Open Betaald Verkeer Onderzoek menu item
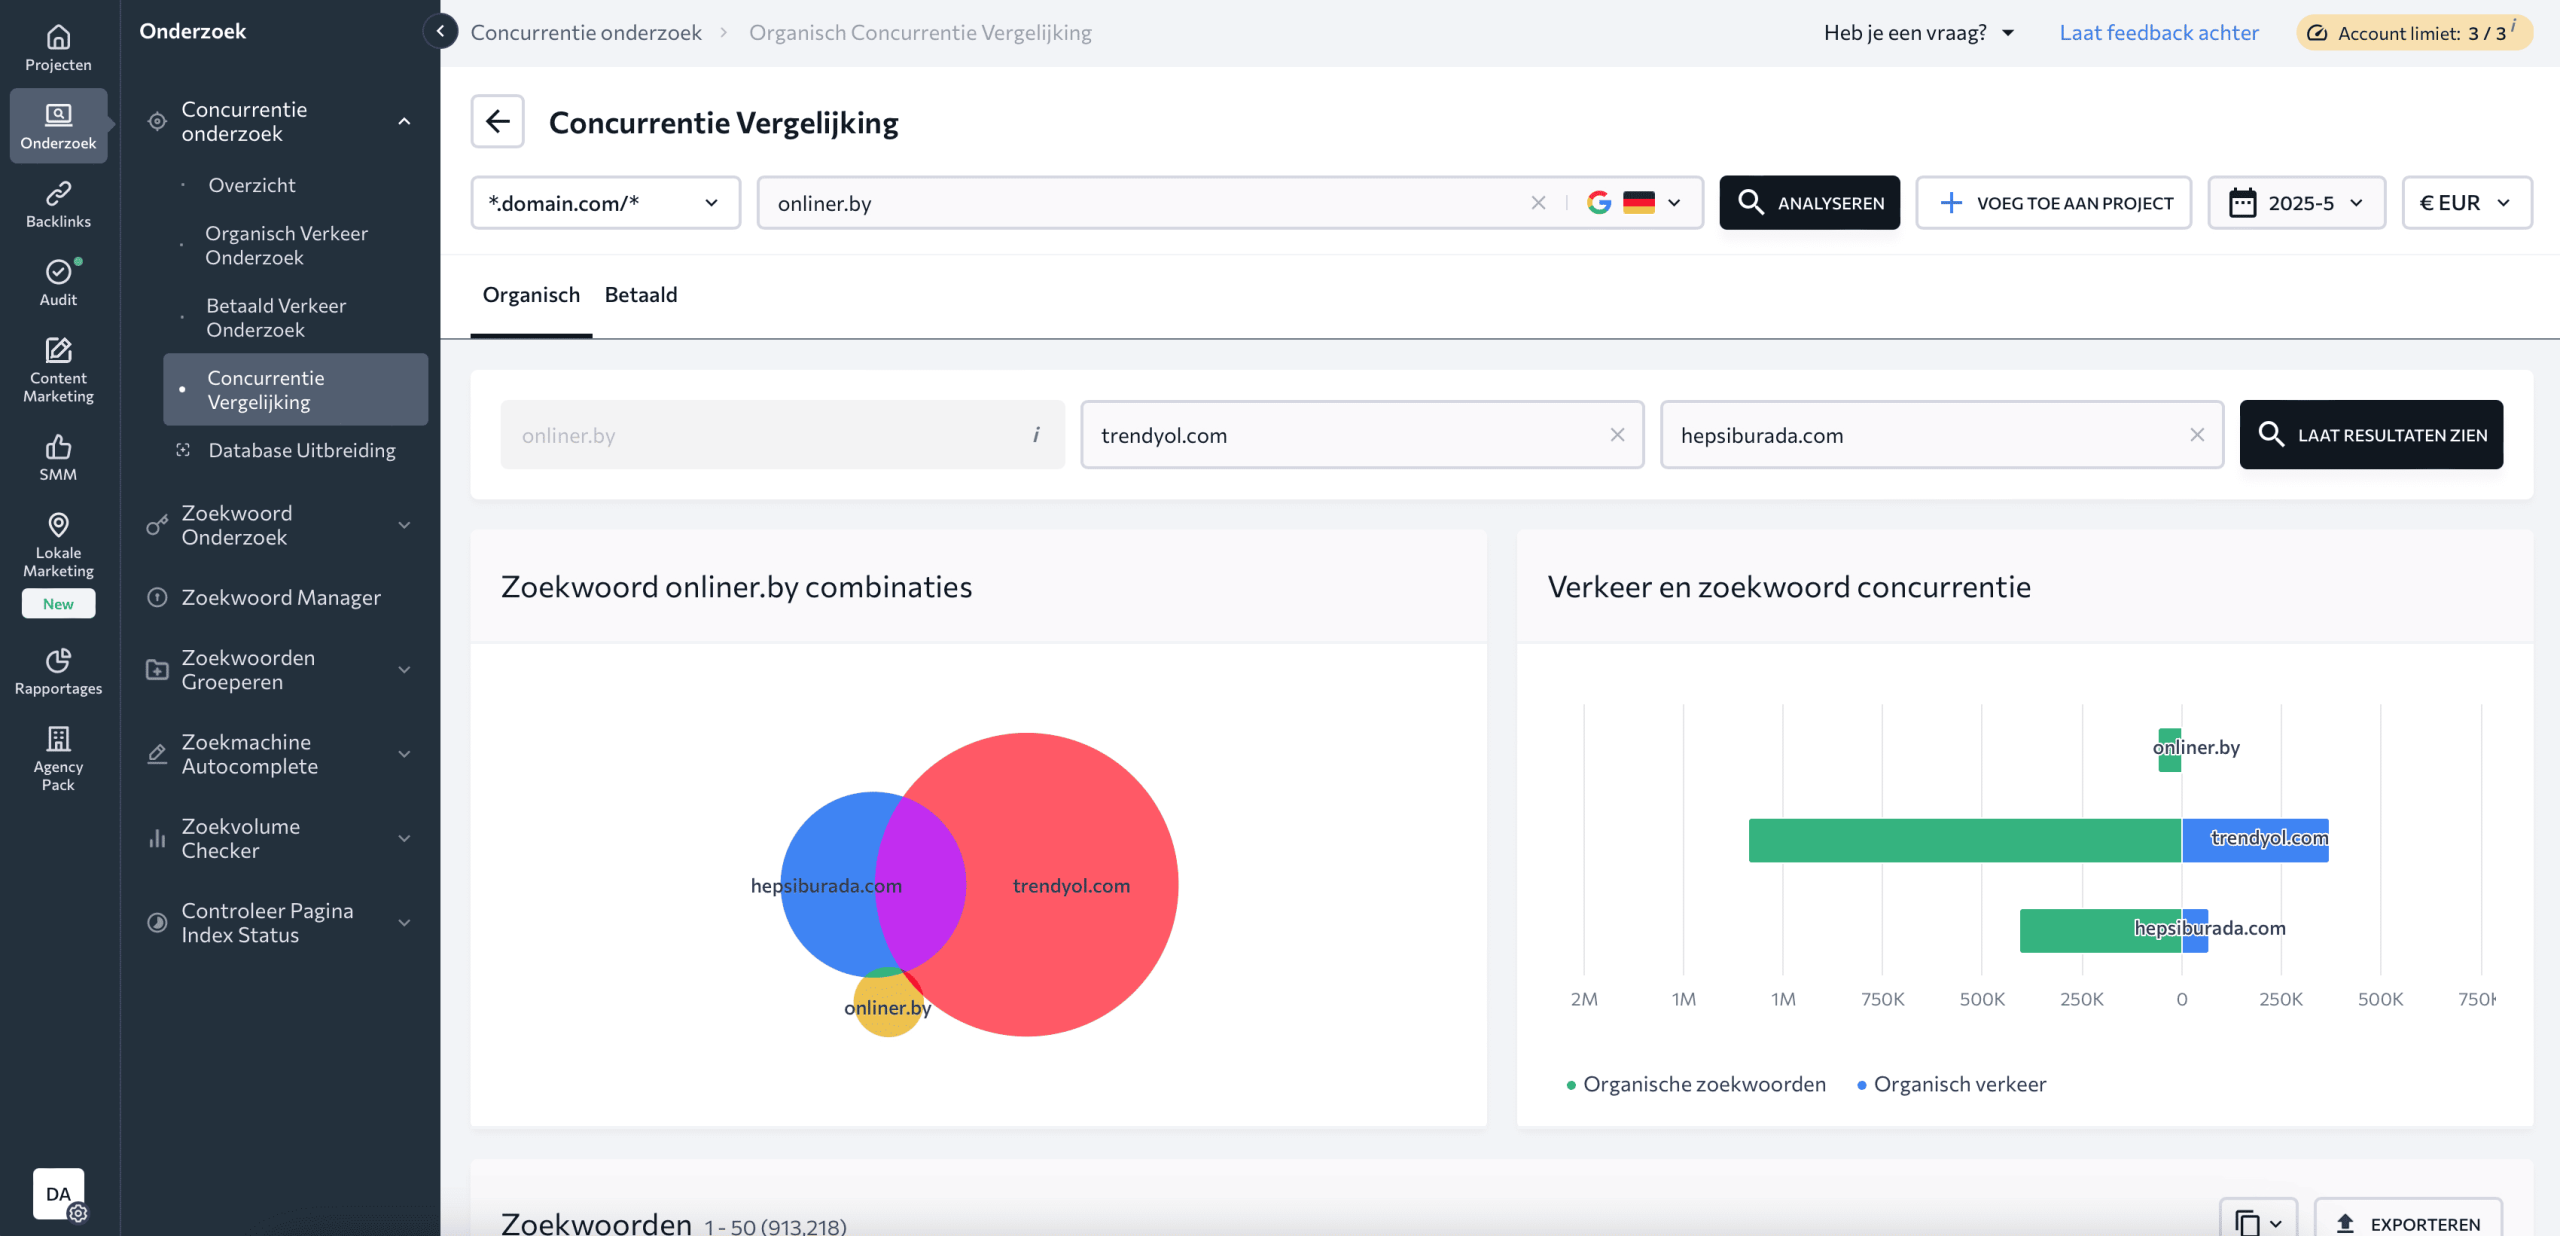Viewport: 2560px width, 1236px height. [x=276, y=317]
